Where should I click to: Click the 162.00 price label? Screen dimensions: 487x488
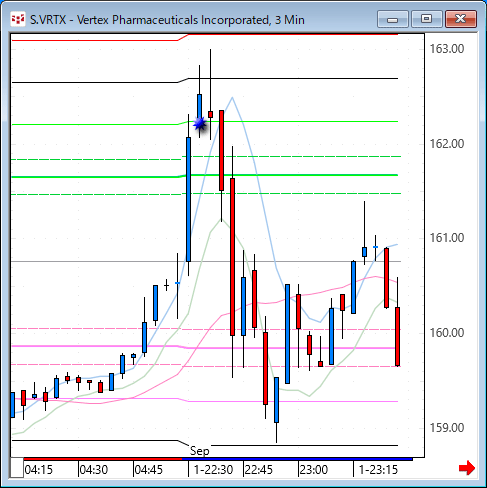447,144
